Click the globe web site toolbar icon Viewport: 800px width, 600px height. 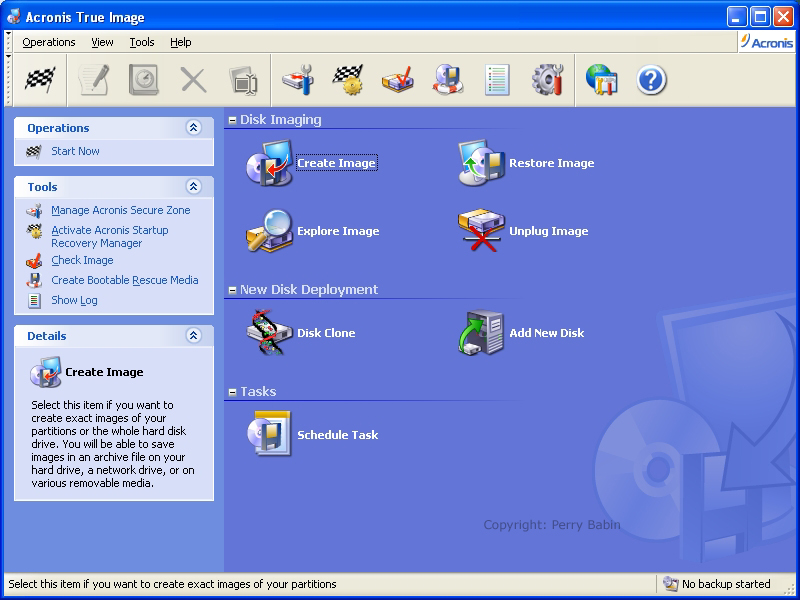point(602,80)
